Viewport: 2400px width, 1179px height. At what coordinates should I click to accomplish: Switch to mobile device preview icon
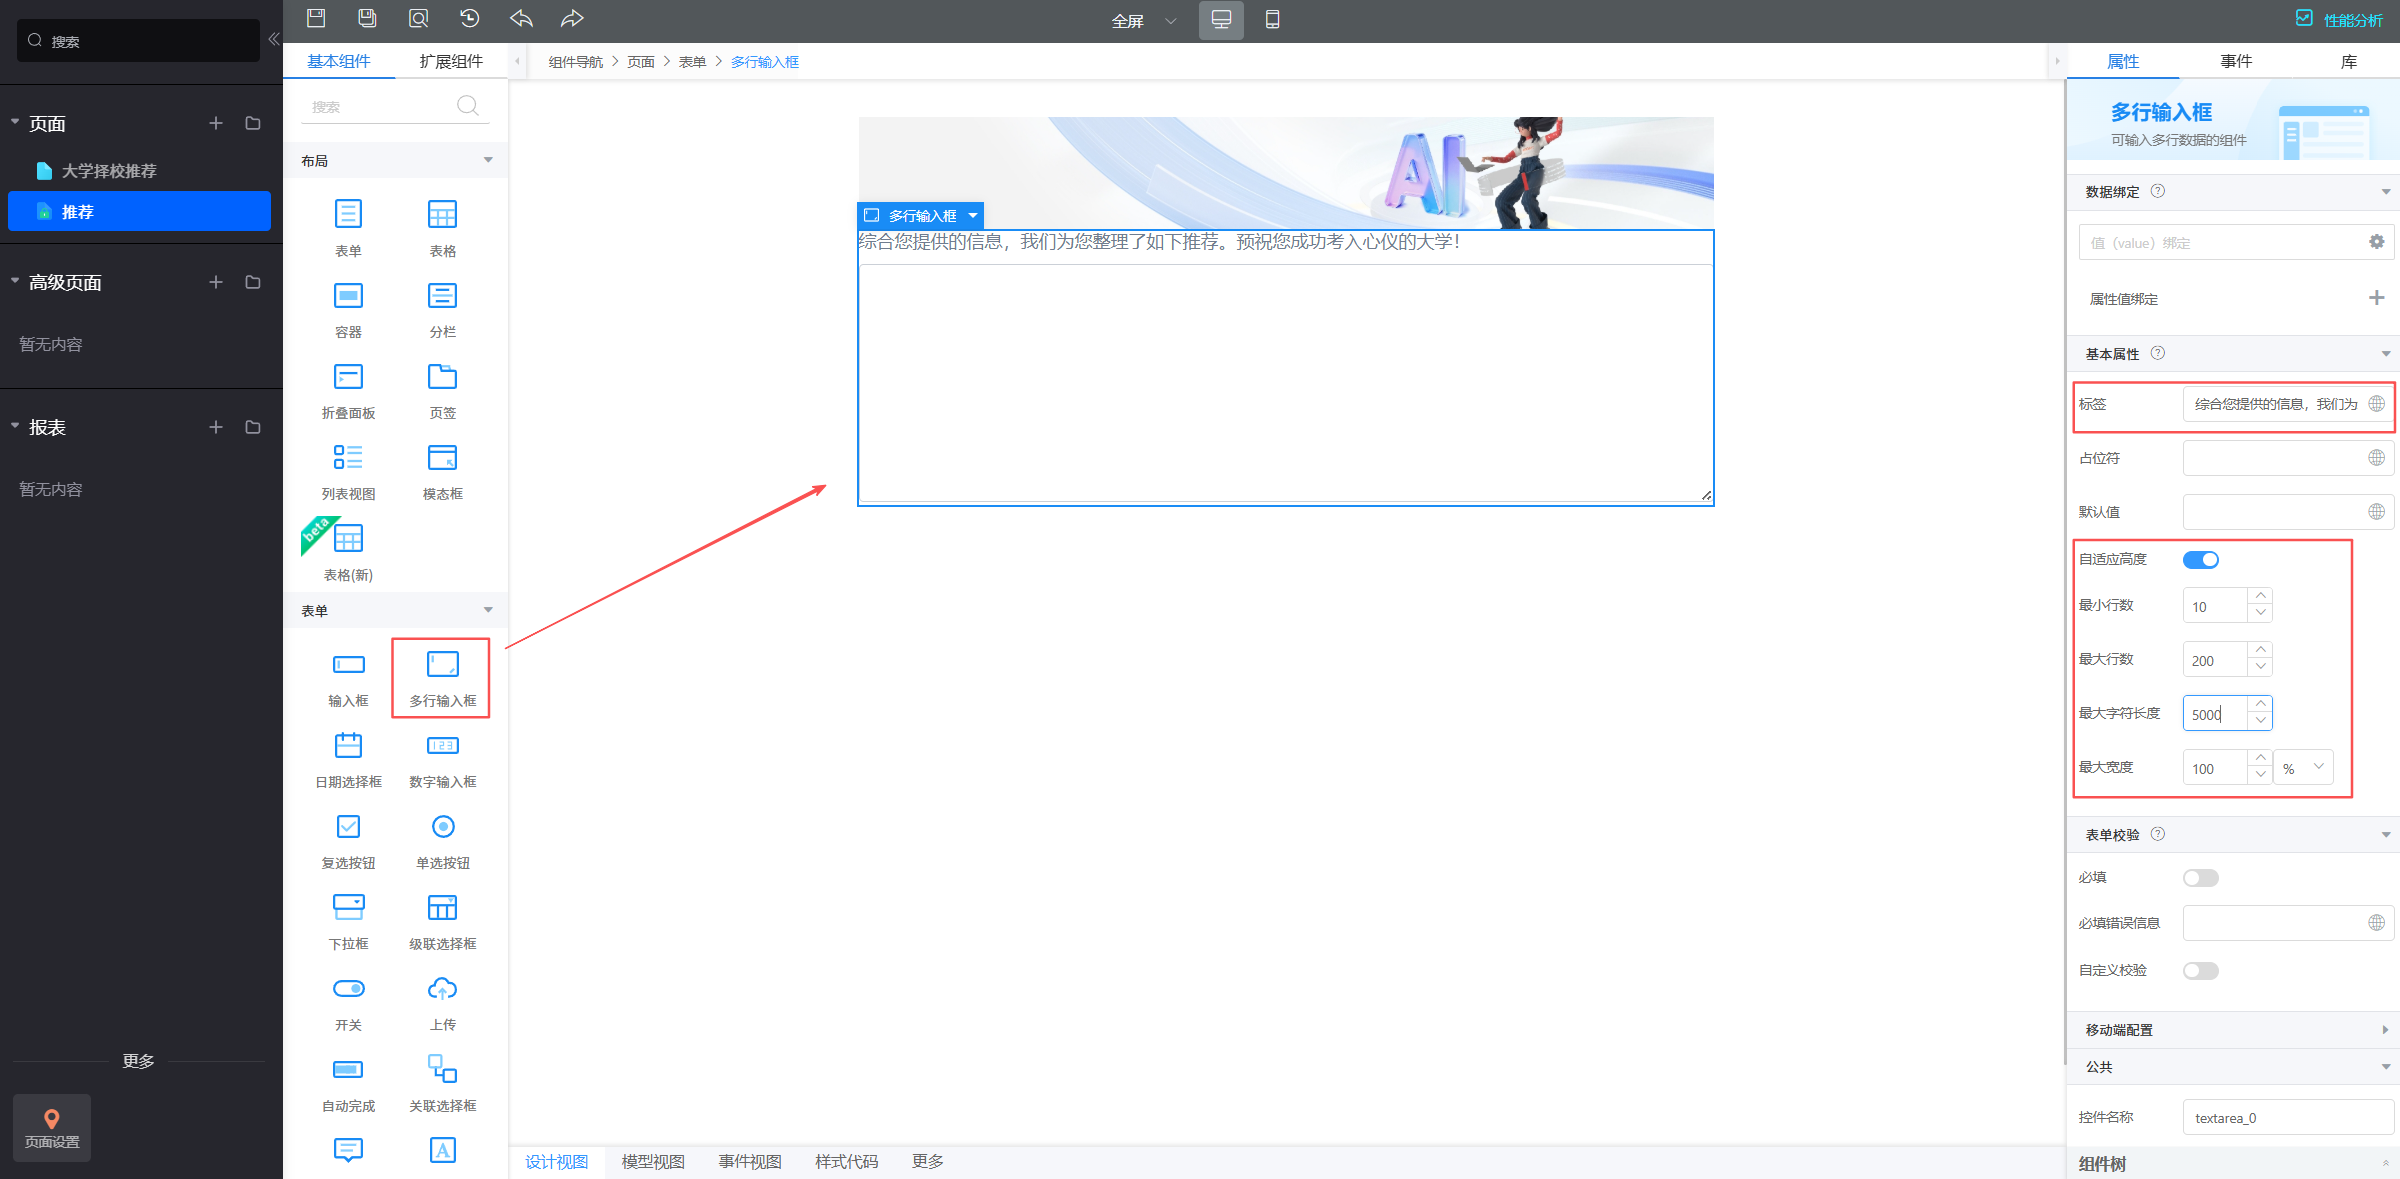[x=1272, y=20]
